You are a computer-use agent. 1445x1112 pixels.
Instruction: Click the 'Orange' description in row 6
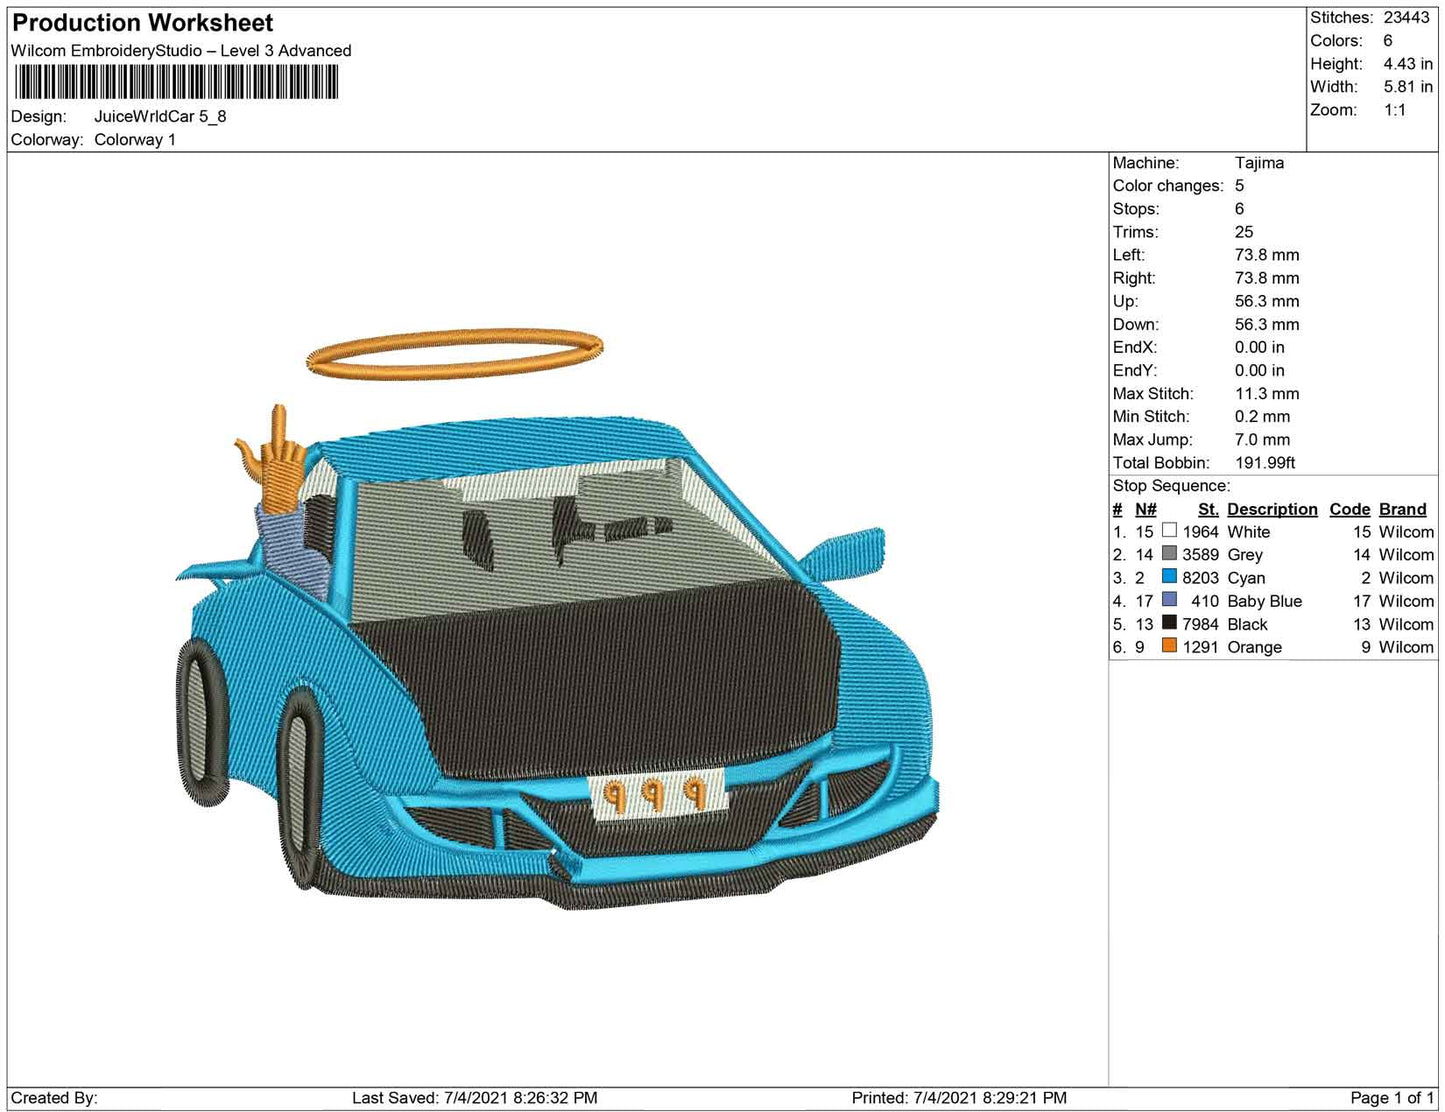click(1254, 647)
